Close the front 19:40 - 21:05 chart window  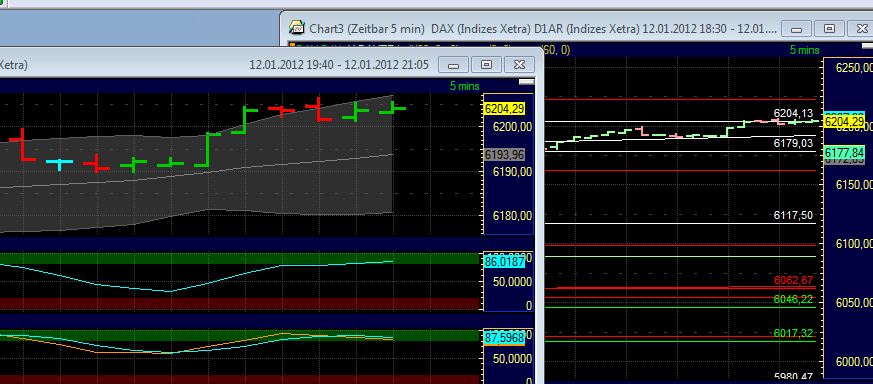tap(519, 65)
